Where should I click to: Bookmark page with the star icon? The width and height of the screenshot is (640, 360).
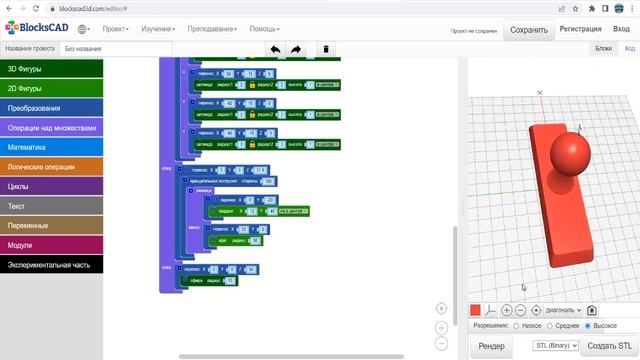pos(576,9)
